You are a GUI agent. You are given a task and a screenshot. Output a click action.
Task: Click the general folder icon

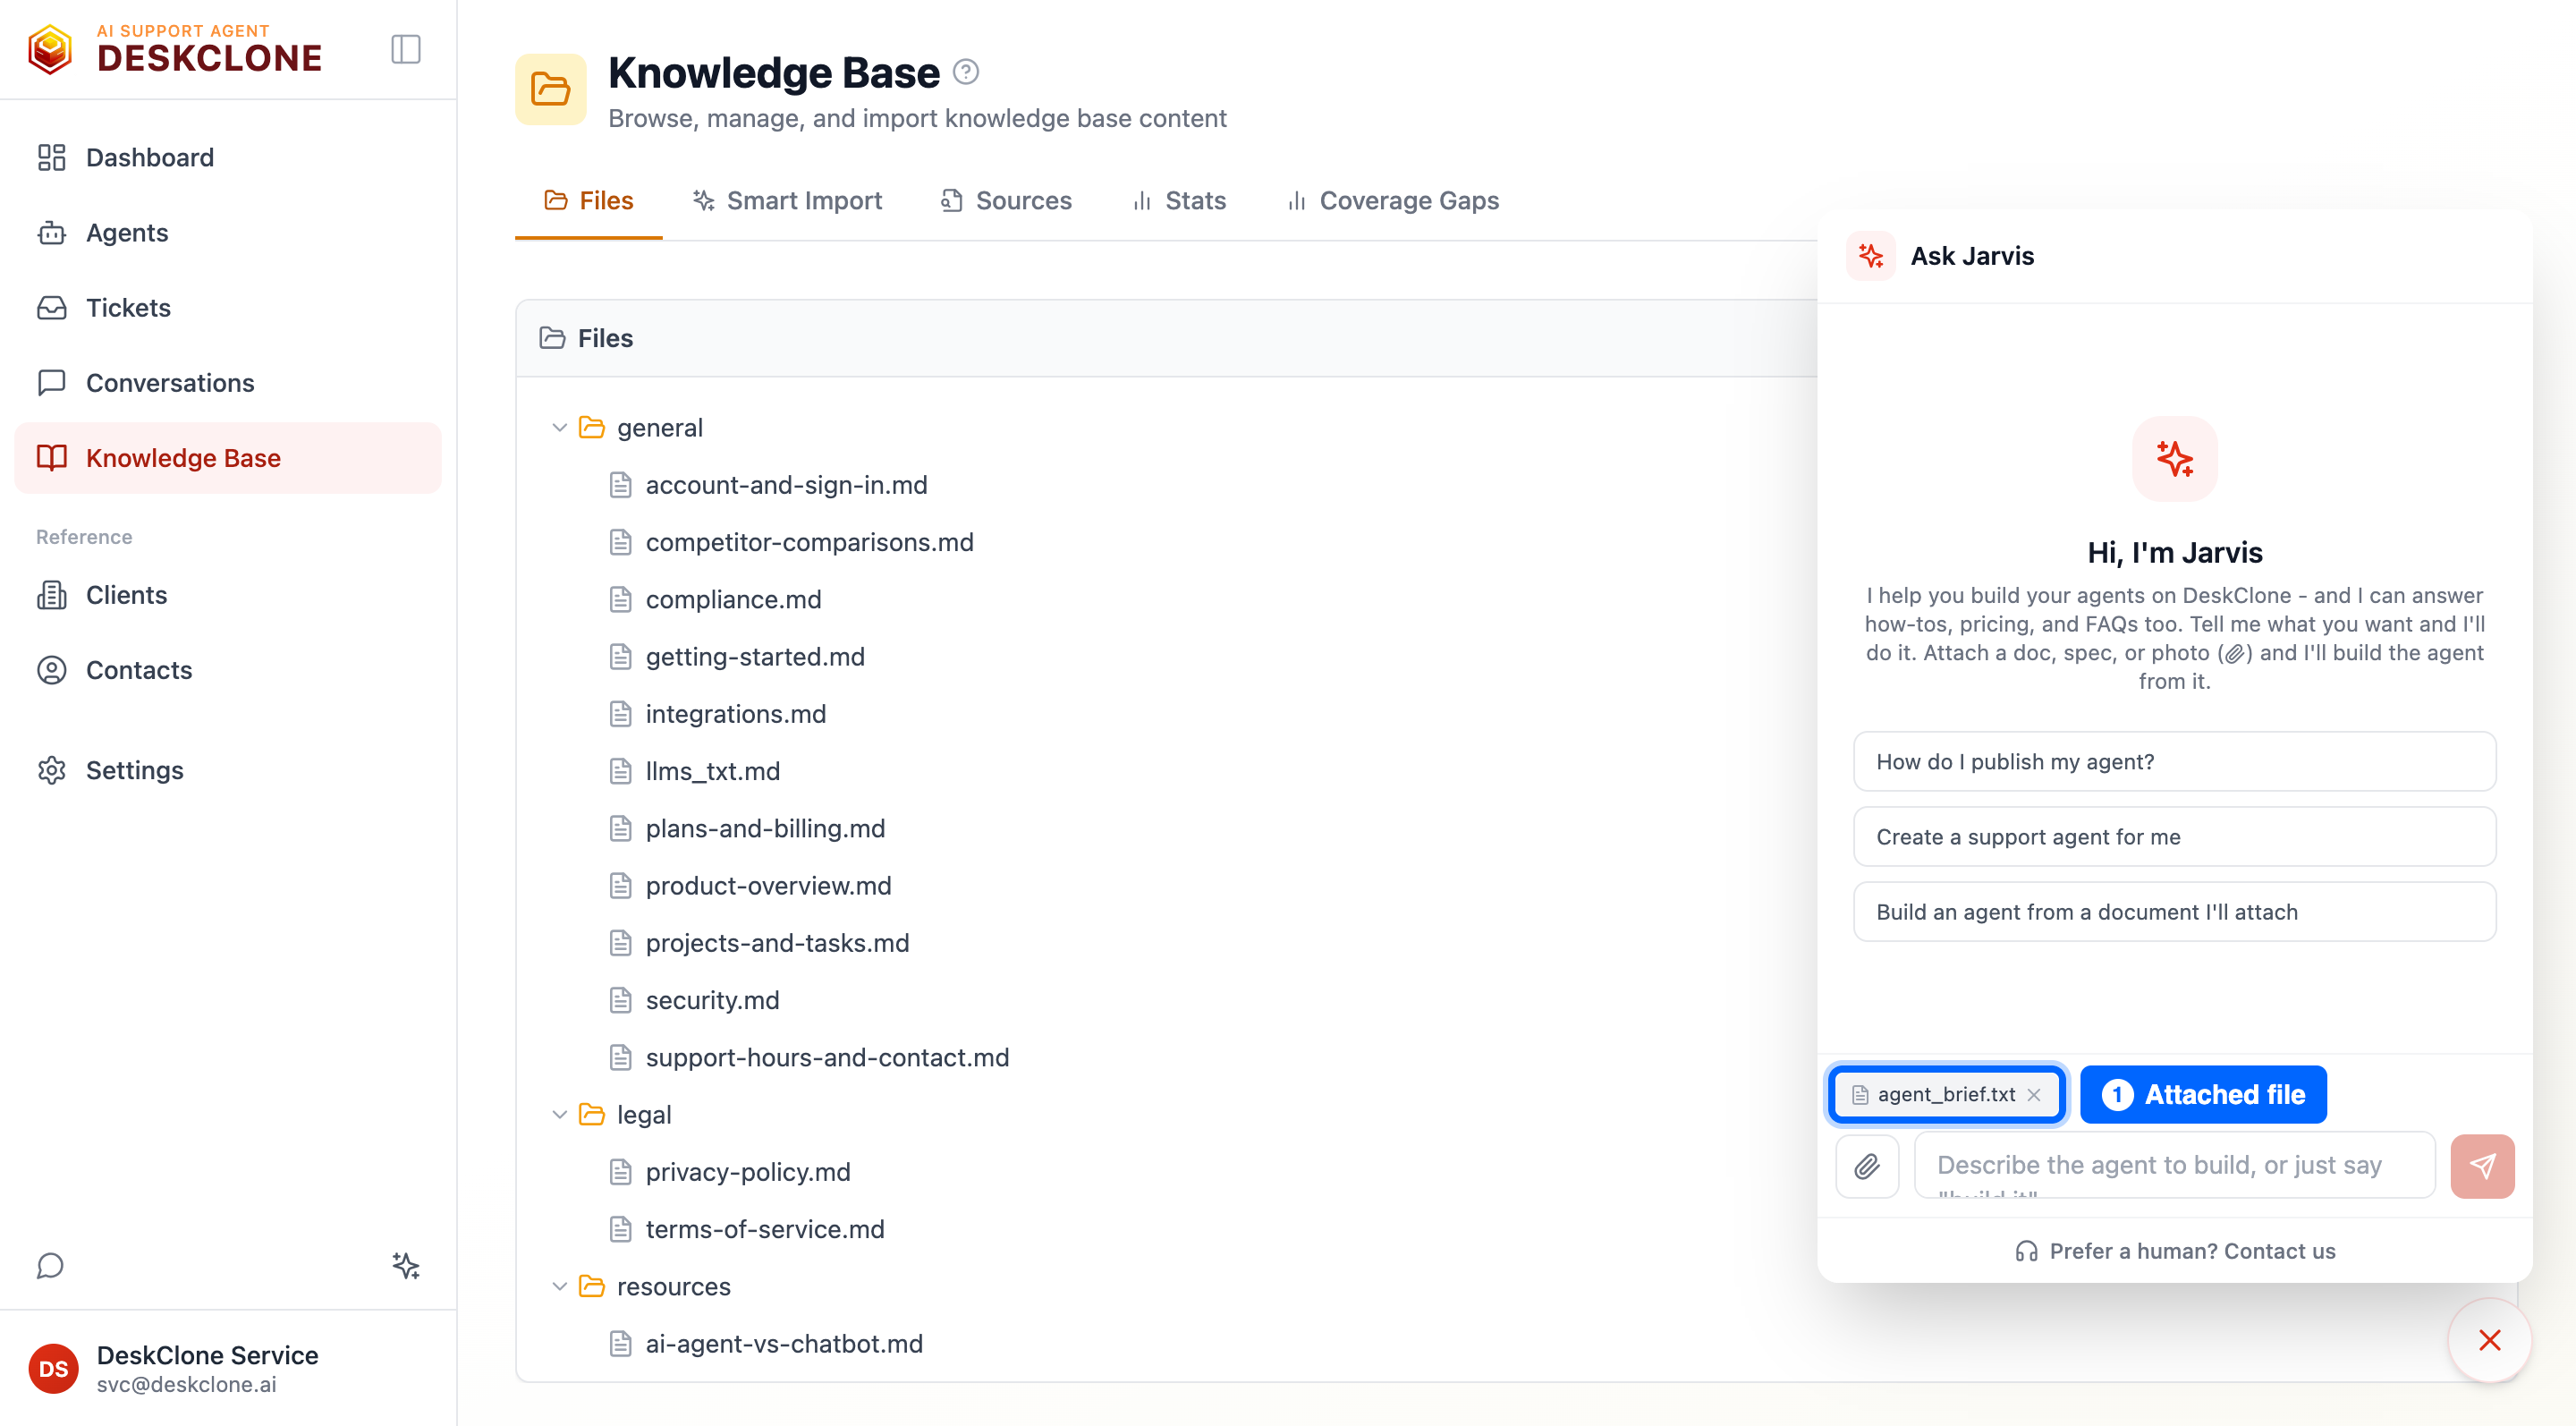click(x=592, y=427)
